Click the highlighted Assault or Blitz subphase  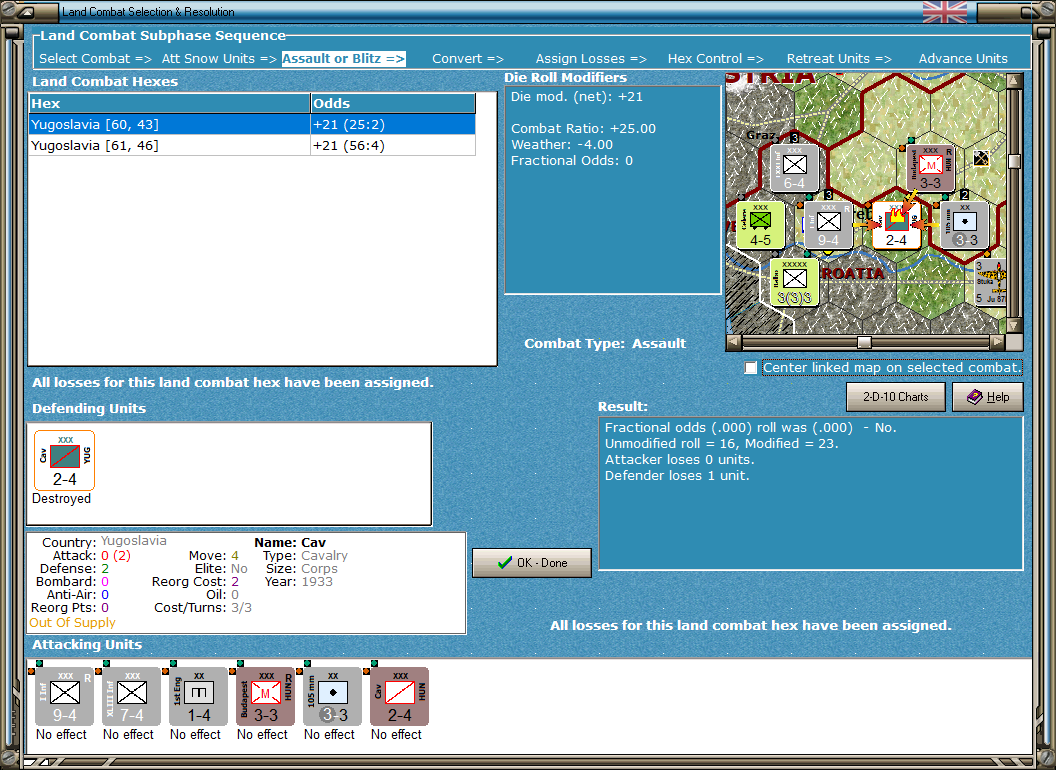point(343,59)
